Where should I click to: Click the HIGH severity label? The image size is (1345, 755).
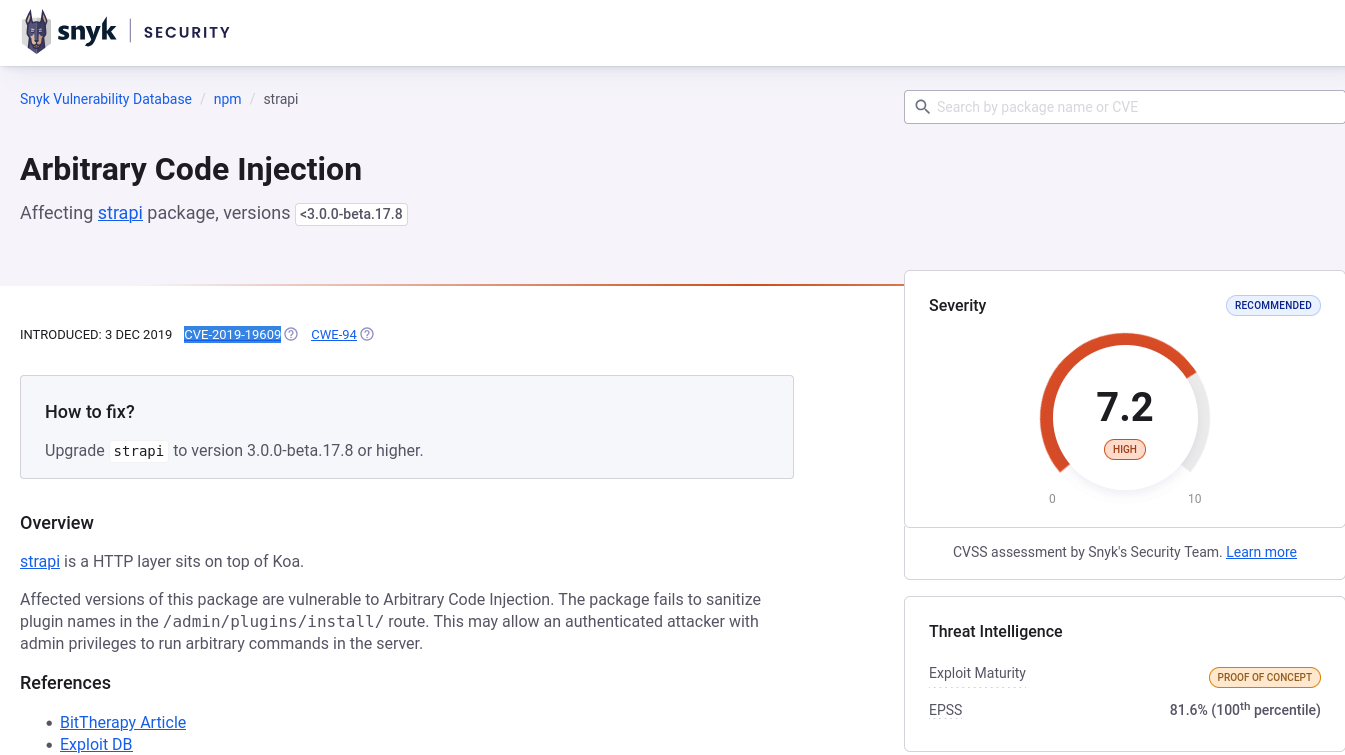pyautogui.click(x=1124, y=449)
